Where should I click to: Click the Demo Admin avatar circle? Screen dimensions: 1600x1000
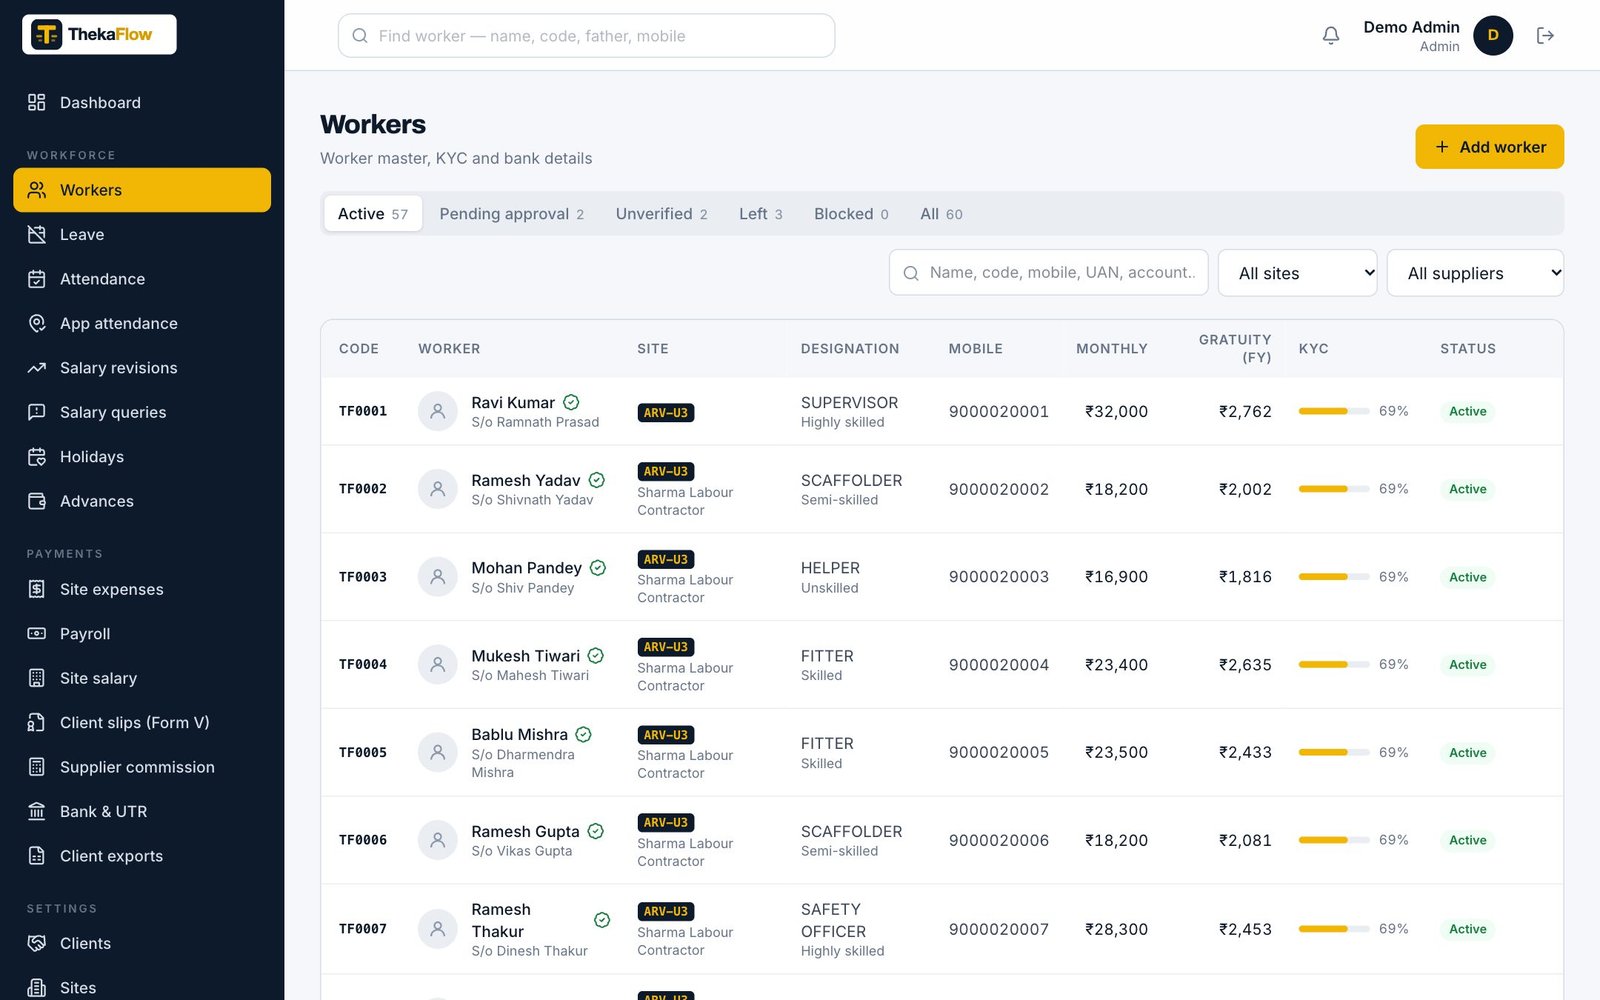click(1492, 36)
